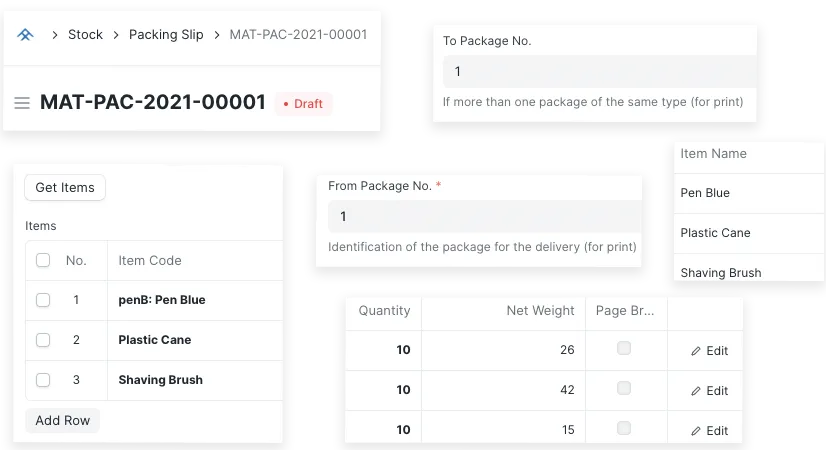The height and width of the screenshot is (450, 826).
Task: Open the penB: Pen Blue item code cell
Action: (x=162, y=300)
